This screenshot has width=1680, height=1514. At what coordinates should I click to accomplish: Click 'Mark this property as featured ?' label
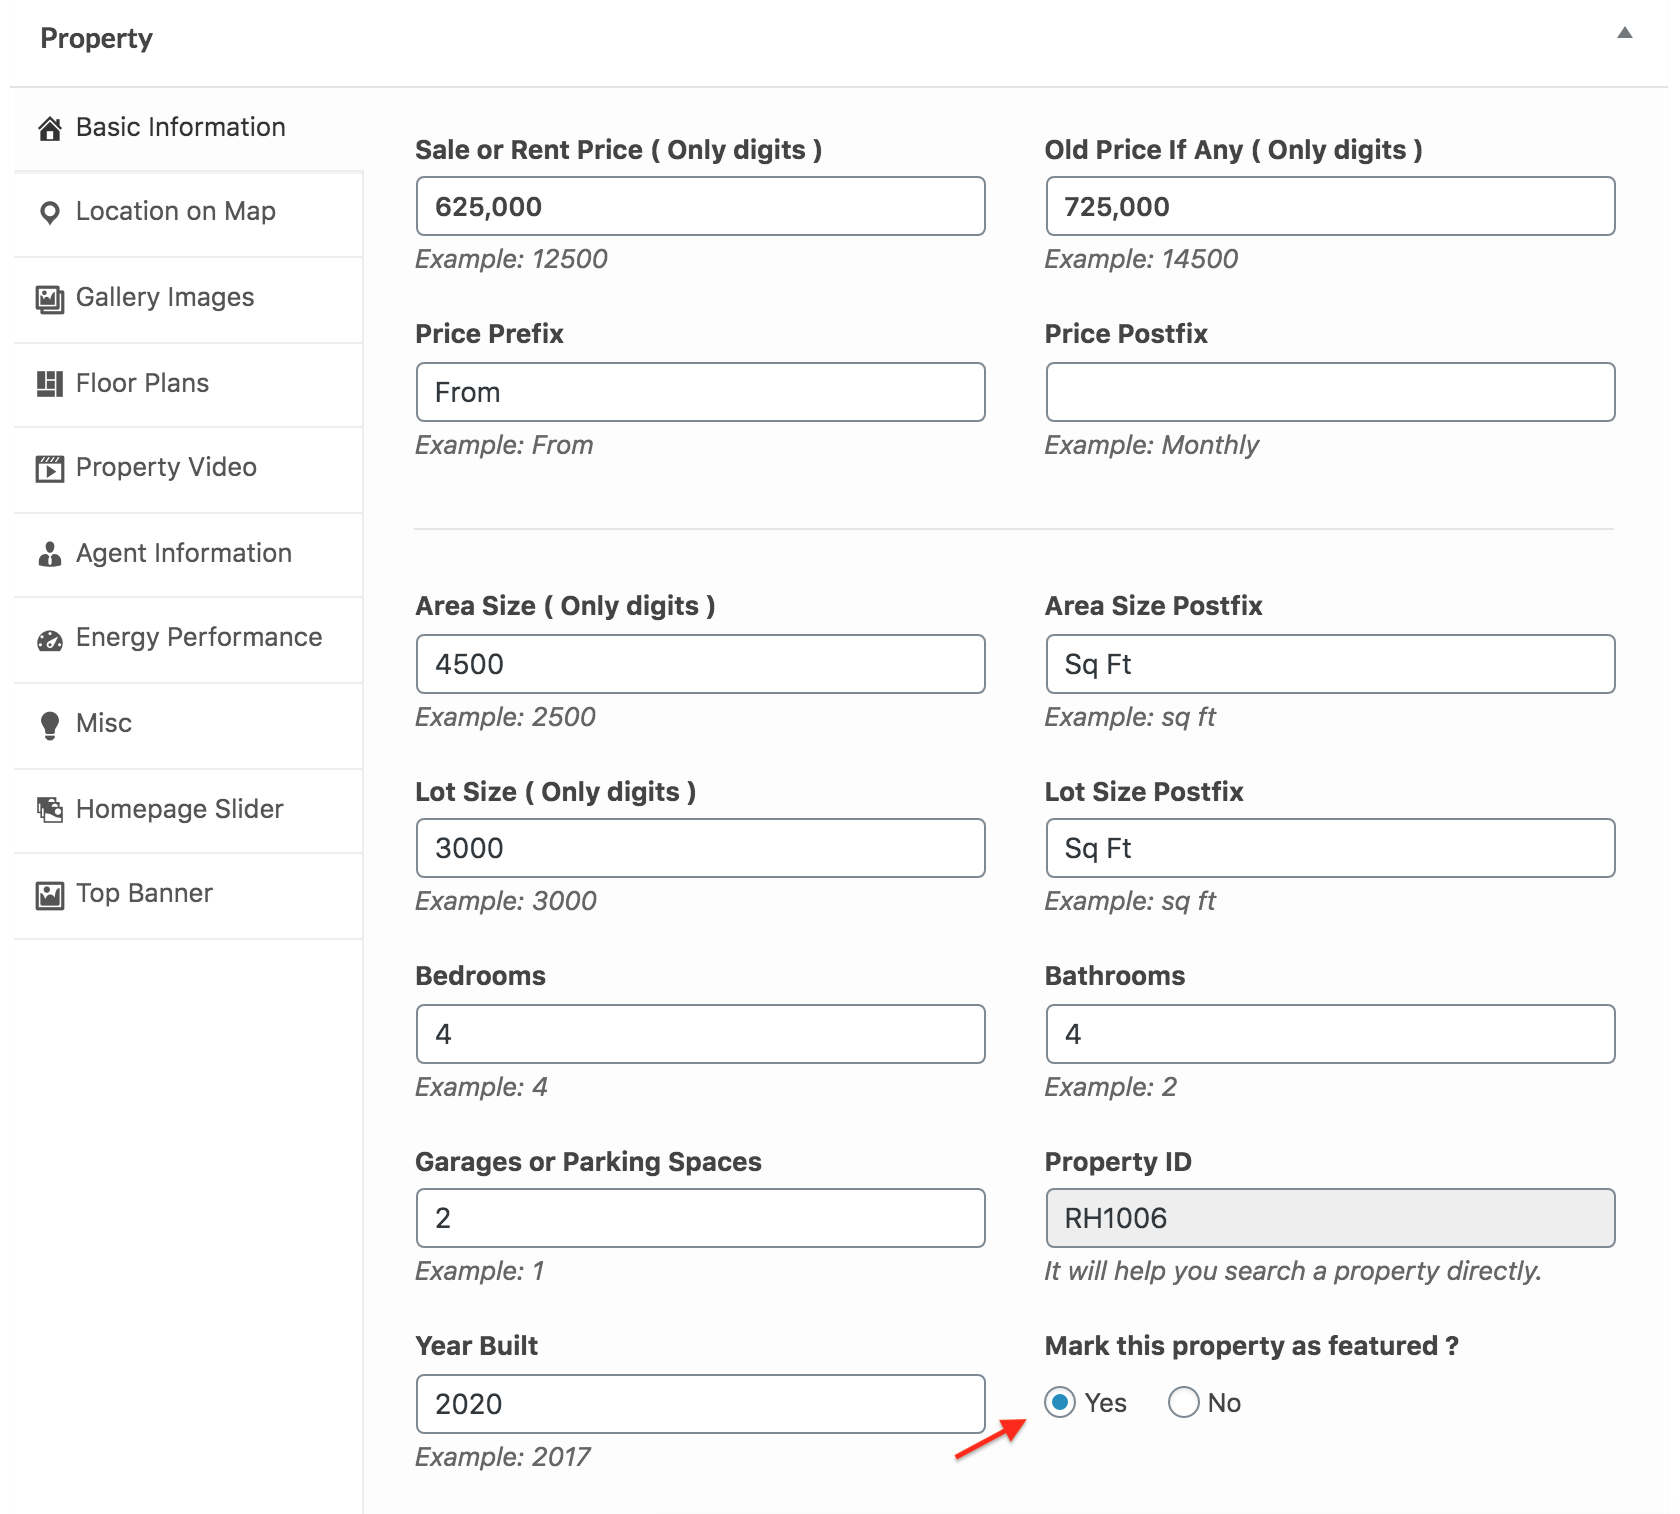1251,1346
